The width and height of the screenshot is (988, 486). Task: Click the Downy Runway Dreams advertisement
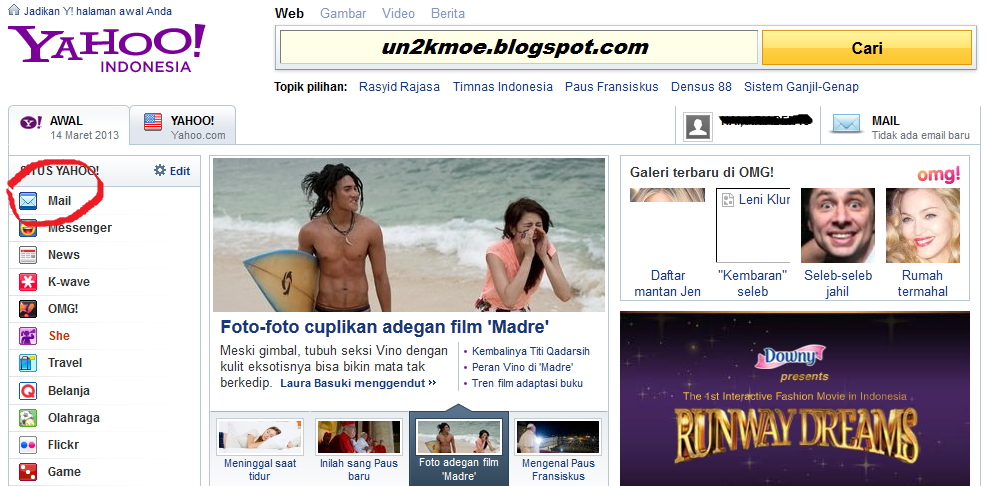[x=795, y=399]
